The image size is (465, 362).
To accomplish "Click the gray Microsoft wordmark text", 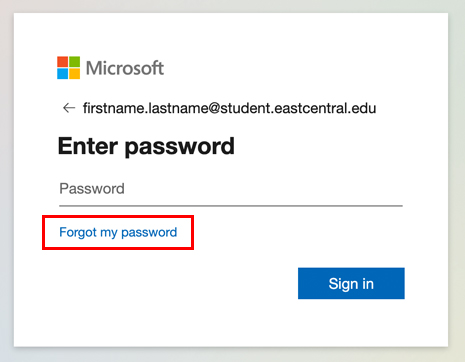I will (125, 68).
